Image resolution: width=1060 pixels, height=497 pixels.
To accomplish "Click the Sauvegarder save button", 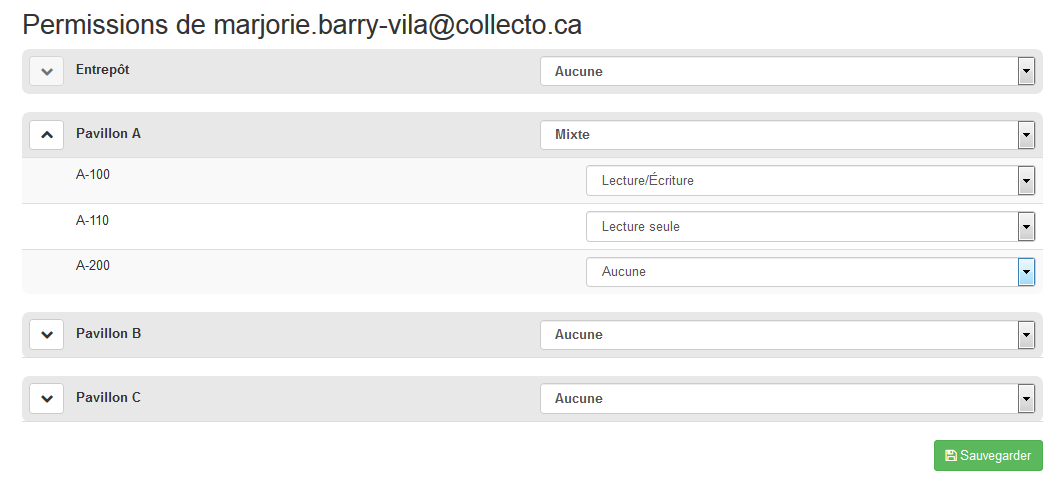I will (x=988, y=455).
